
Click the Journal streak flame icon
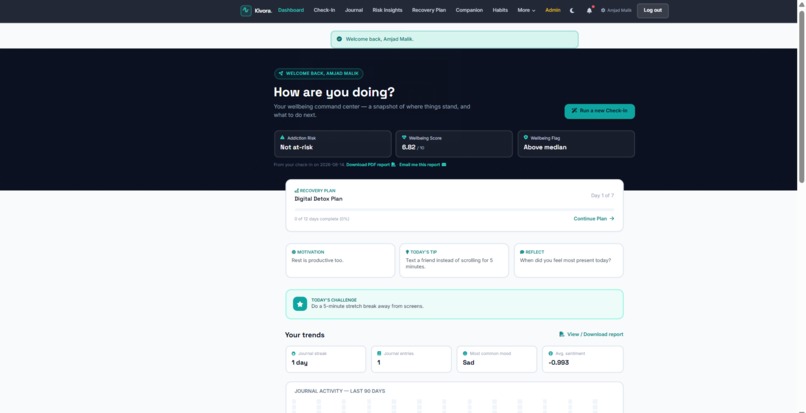(x=294, y=354)
